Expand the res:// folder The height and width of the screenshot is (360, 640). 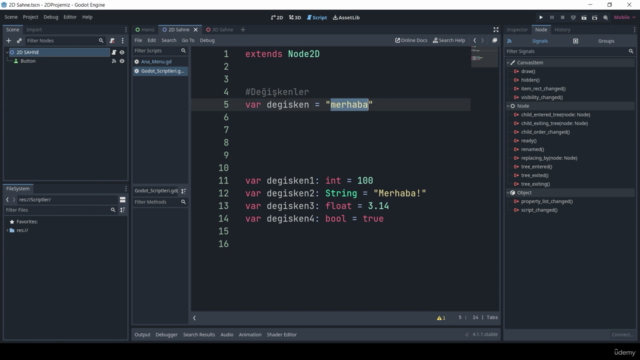tap(7, 231)
